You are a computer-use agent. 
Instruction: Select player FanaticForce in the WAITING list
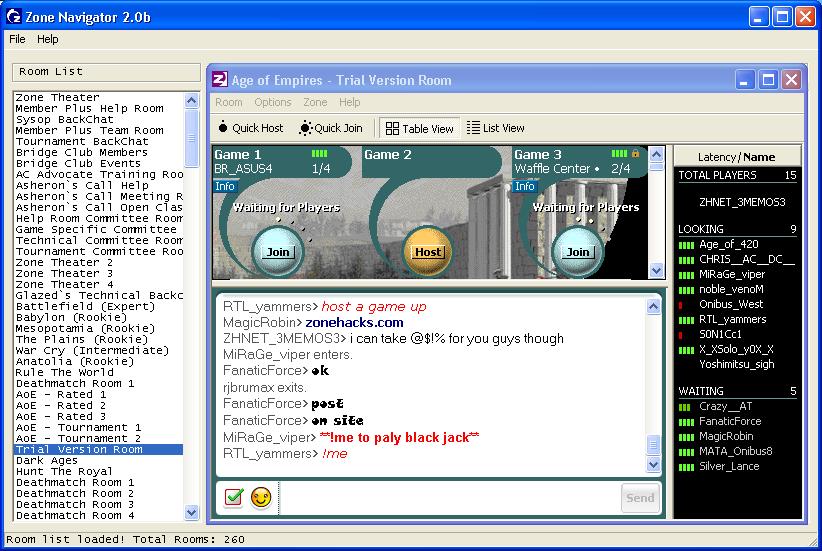730,422
